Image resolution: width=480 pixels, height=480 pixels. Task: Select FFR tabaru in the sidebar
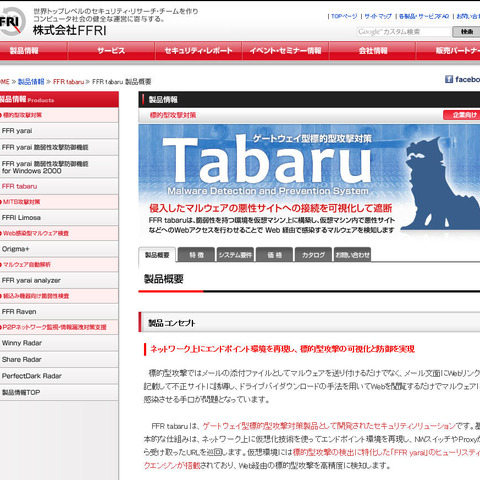(x=59, y=186)
